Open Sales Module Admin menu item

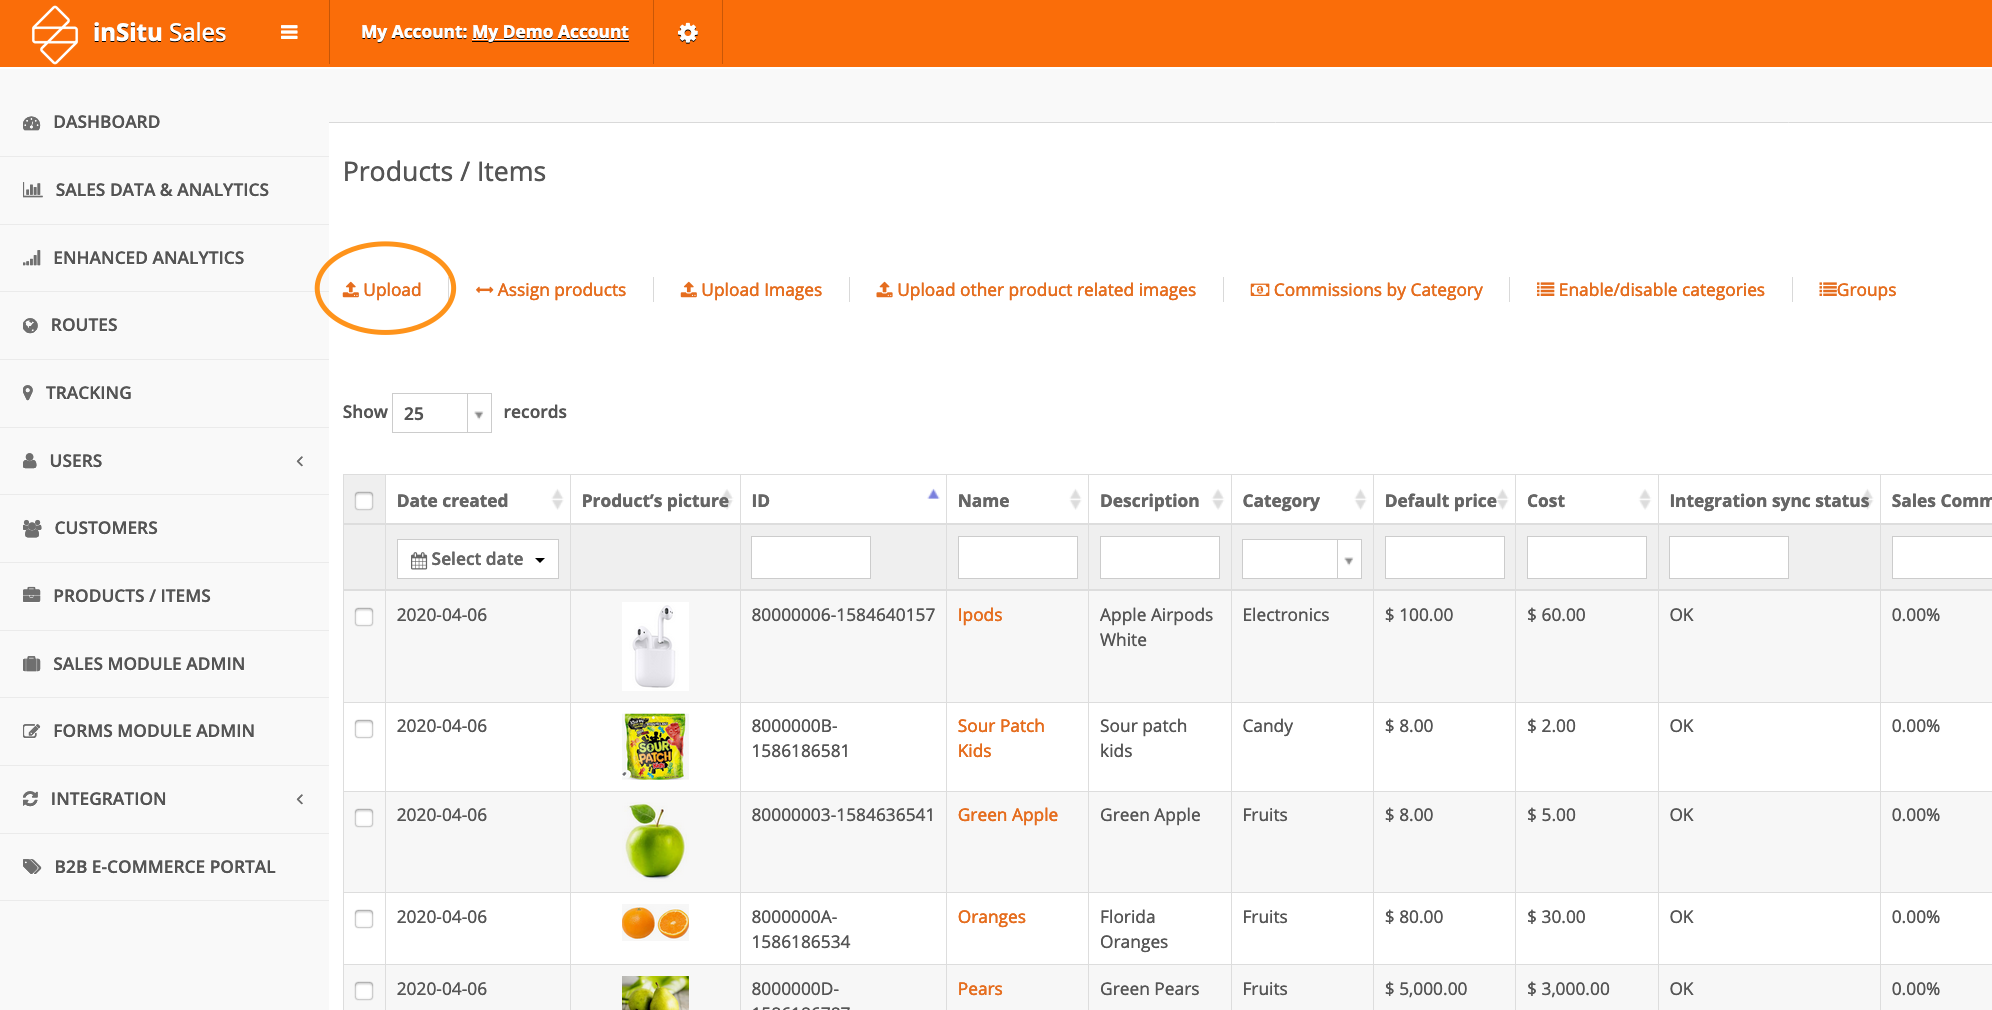pyautogui.click(x=148, y=664)
